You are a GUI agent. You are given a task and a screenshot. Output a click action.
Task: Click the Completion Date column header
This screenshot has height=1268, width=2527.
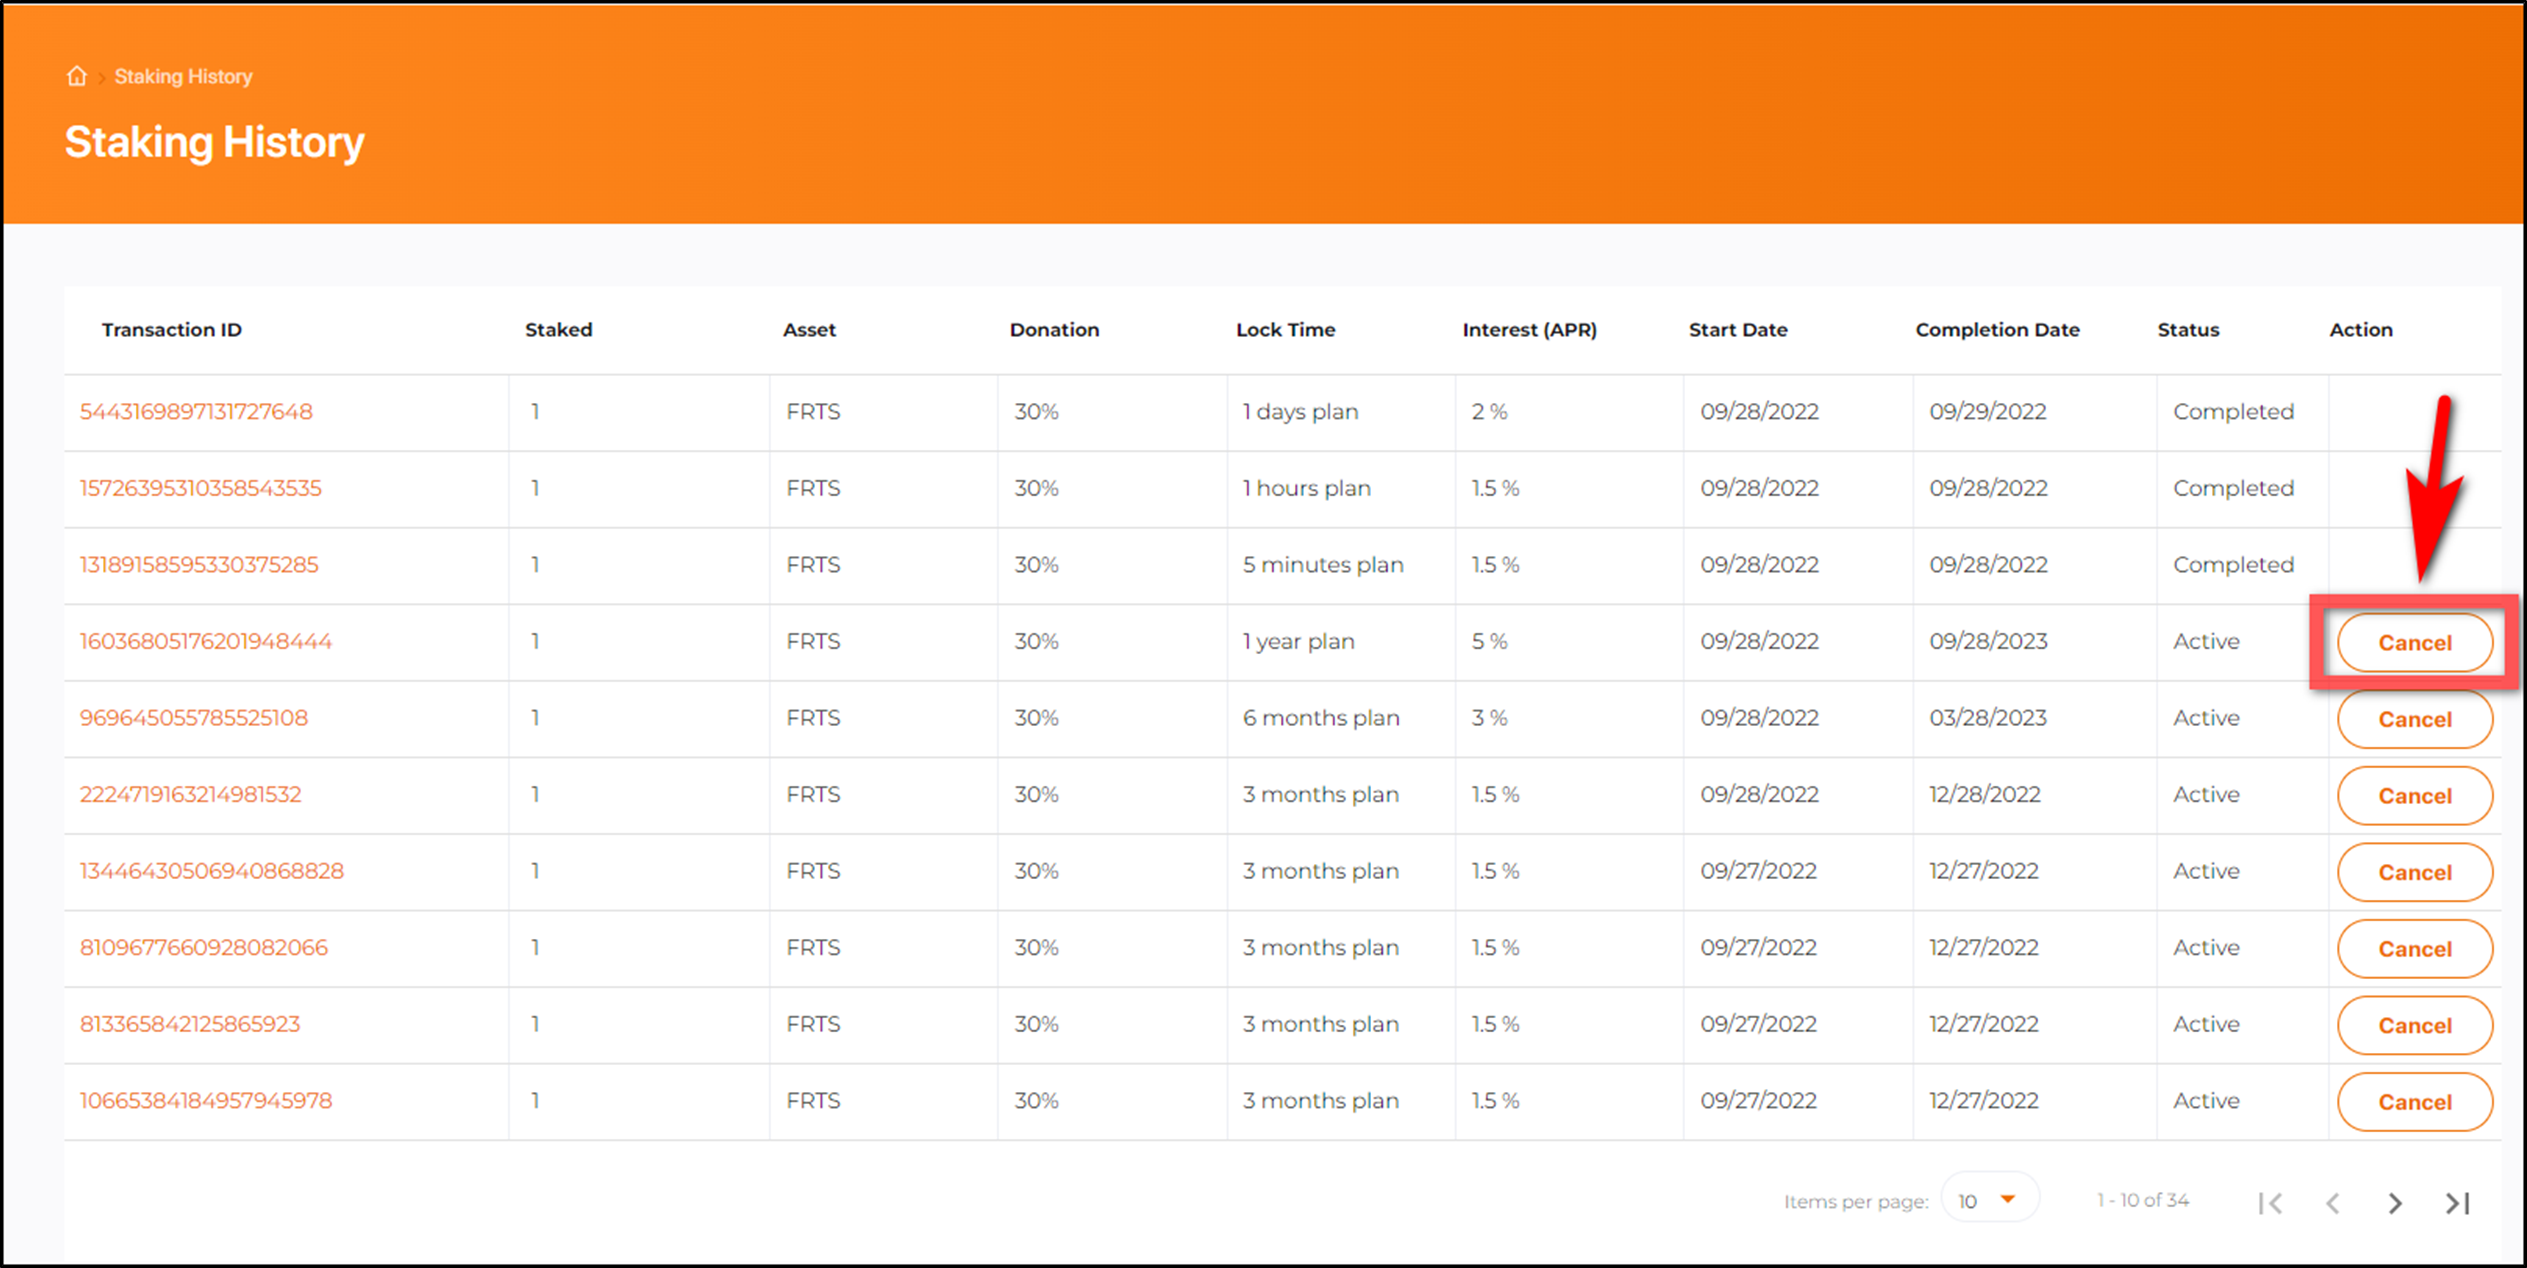tap(1996, 330)
